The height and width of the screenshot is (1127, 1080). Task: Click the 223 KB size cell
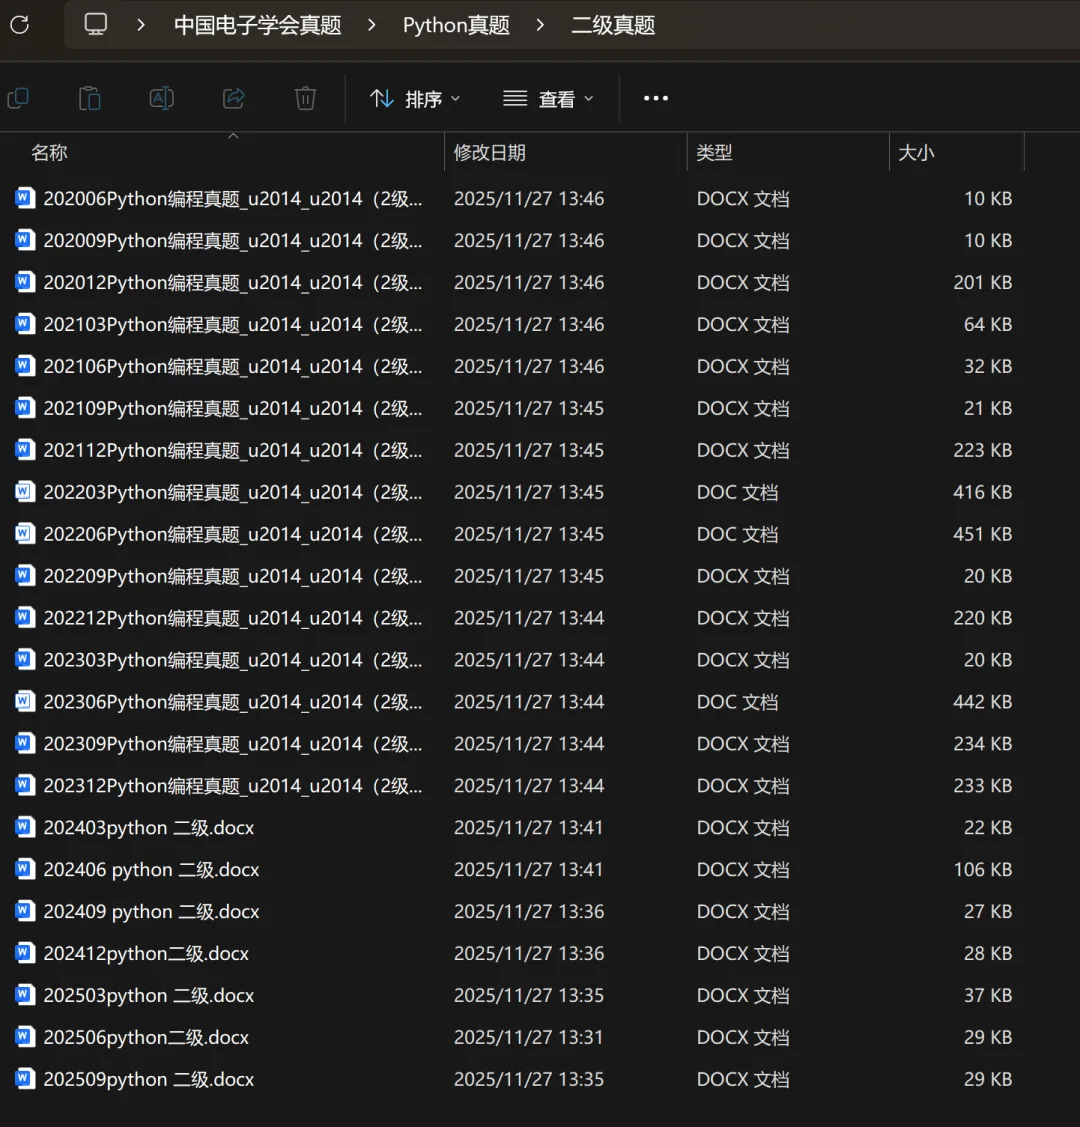pos(982,450)
